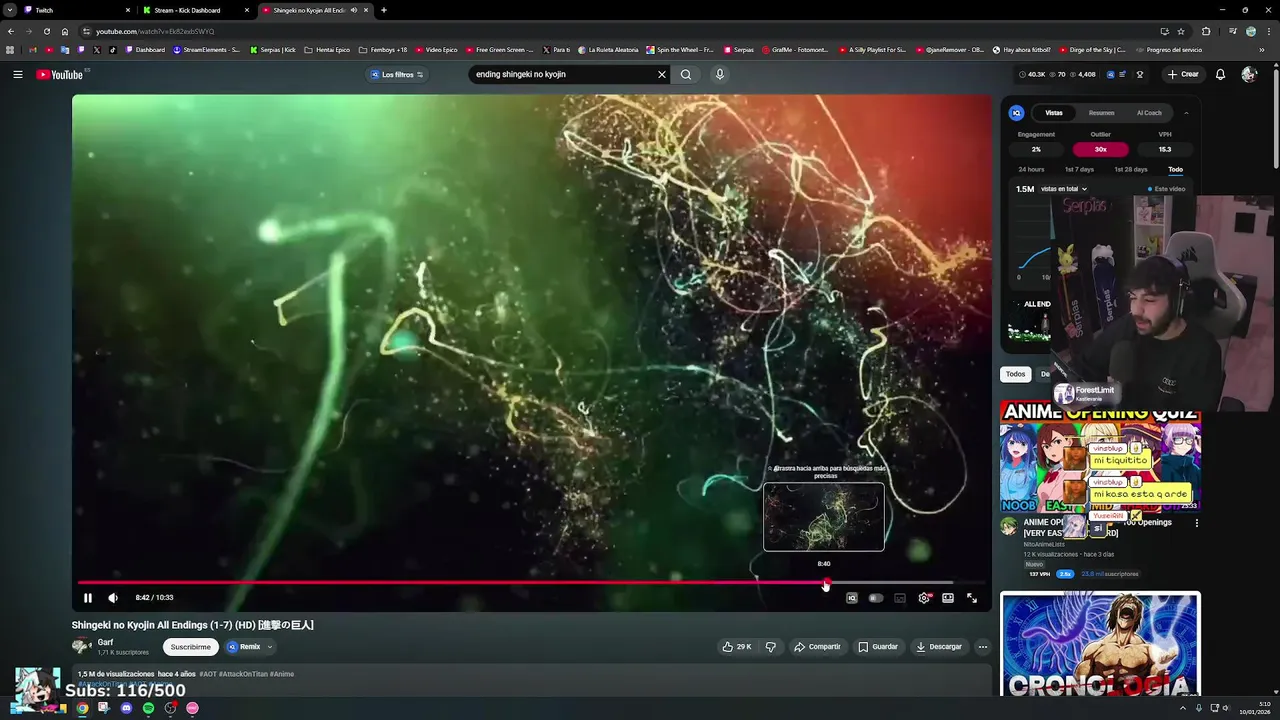Open Los filtros search filter
The width and height of the screenshot is (1280, 720).
click(397, 74)
